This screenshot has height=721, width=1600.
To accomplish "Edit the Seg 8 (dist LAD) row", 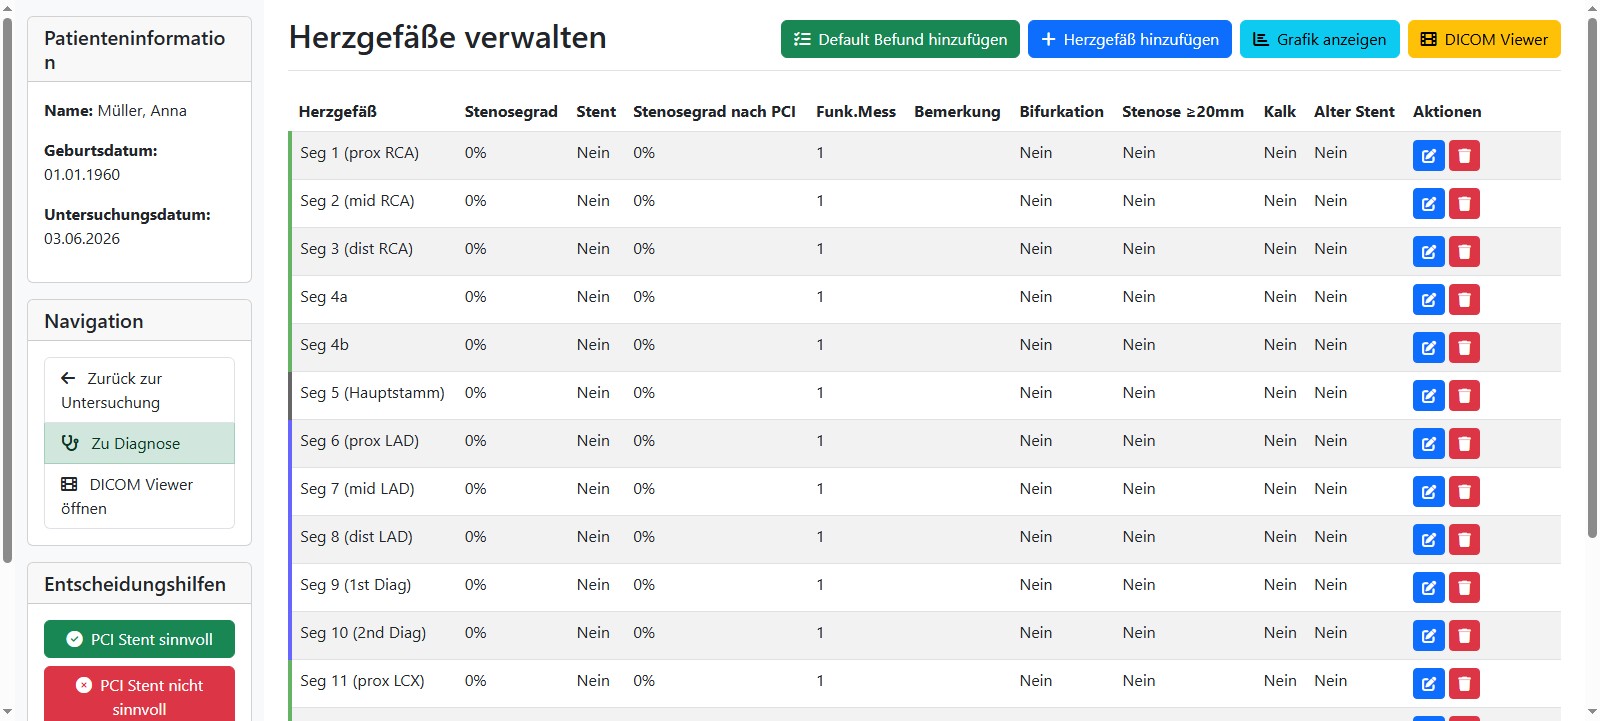I will tap(1428, 540).
